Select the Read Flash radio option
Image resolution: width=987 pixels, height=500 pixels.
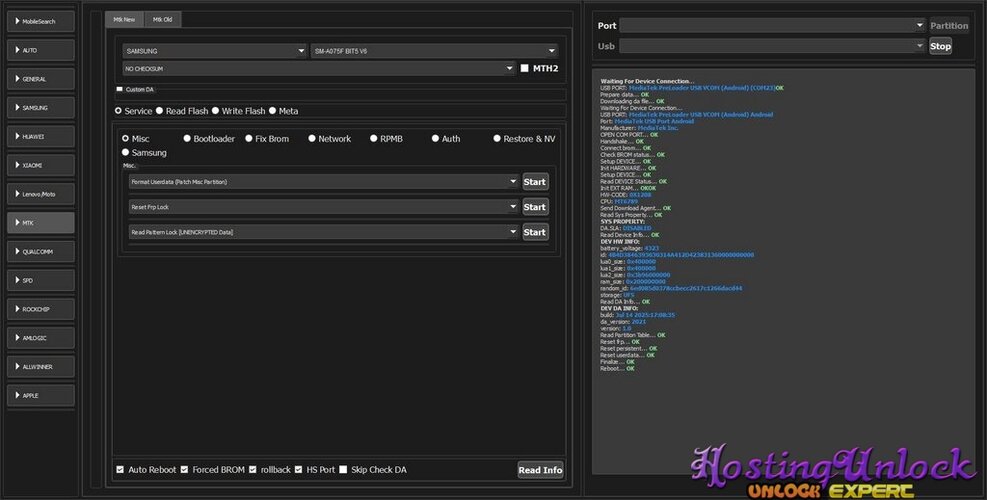point(160,111)
